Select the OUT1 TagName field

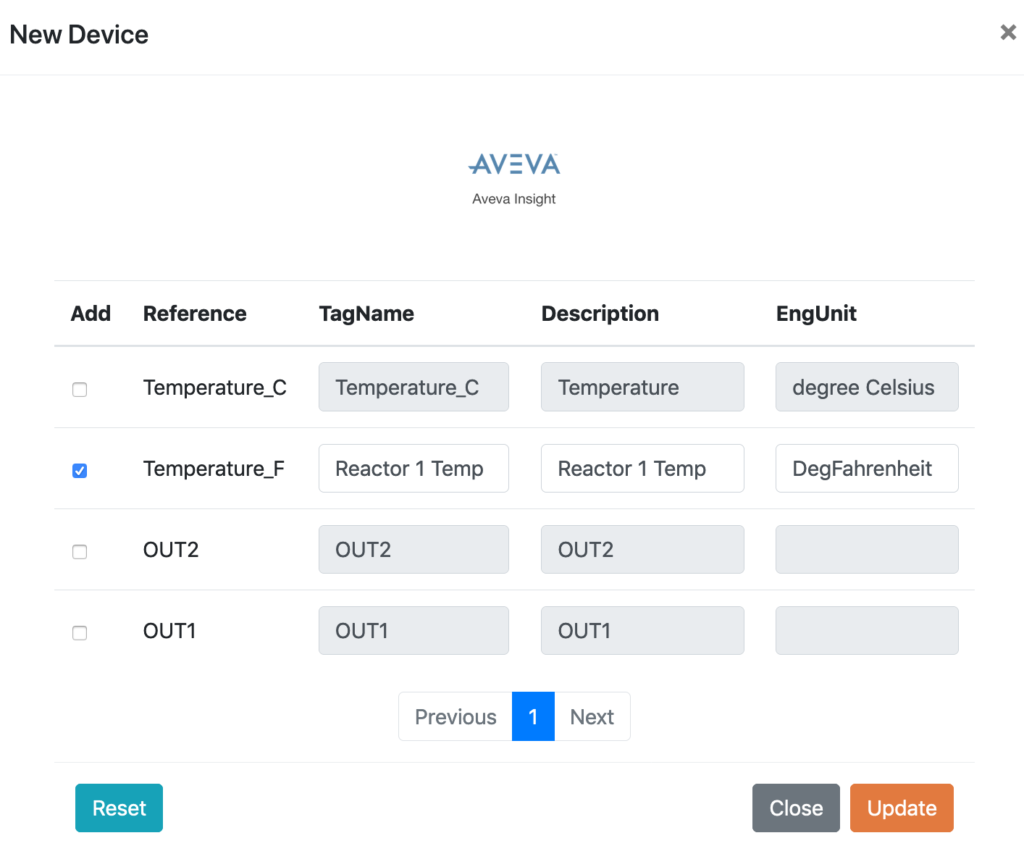click(x=413, y=630)
